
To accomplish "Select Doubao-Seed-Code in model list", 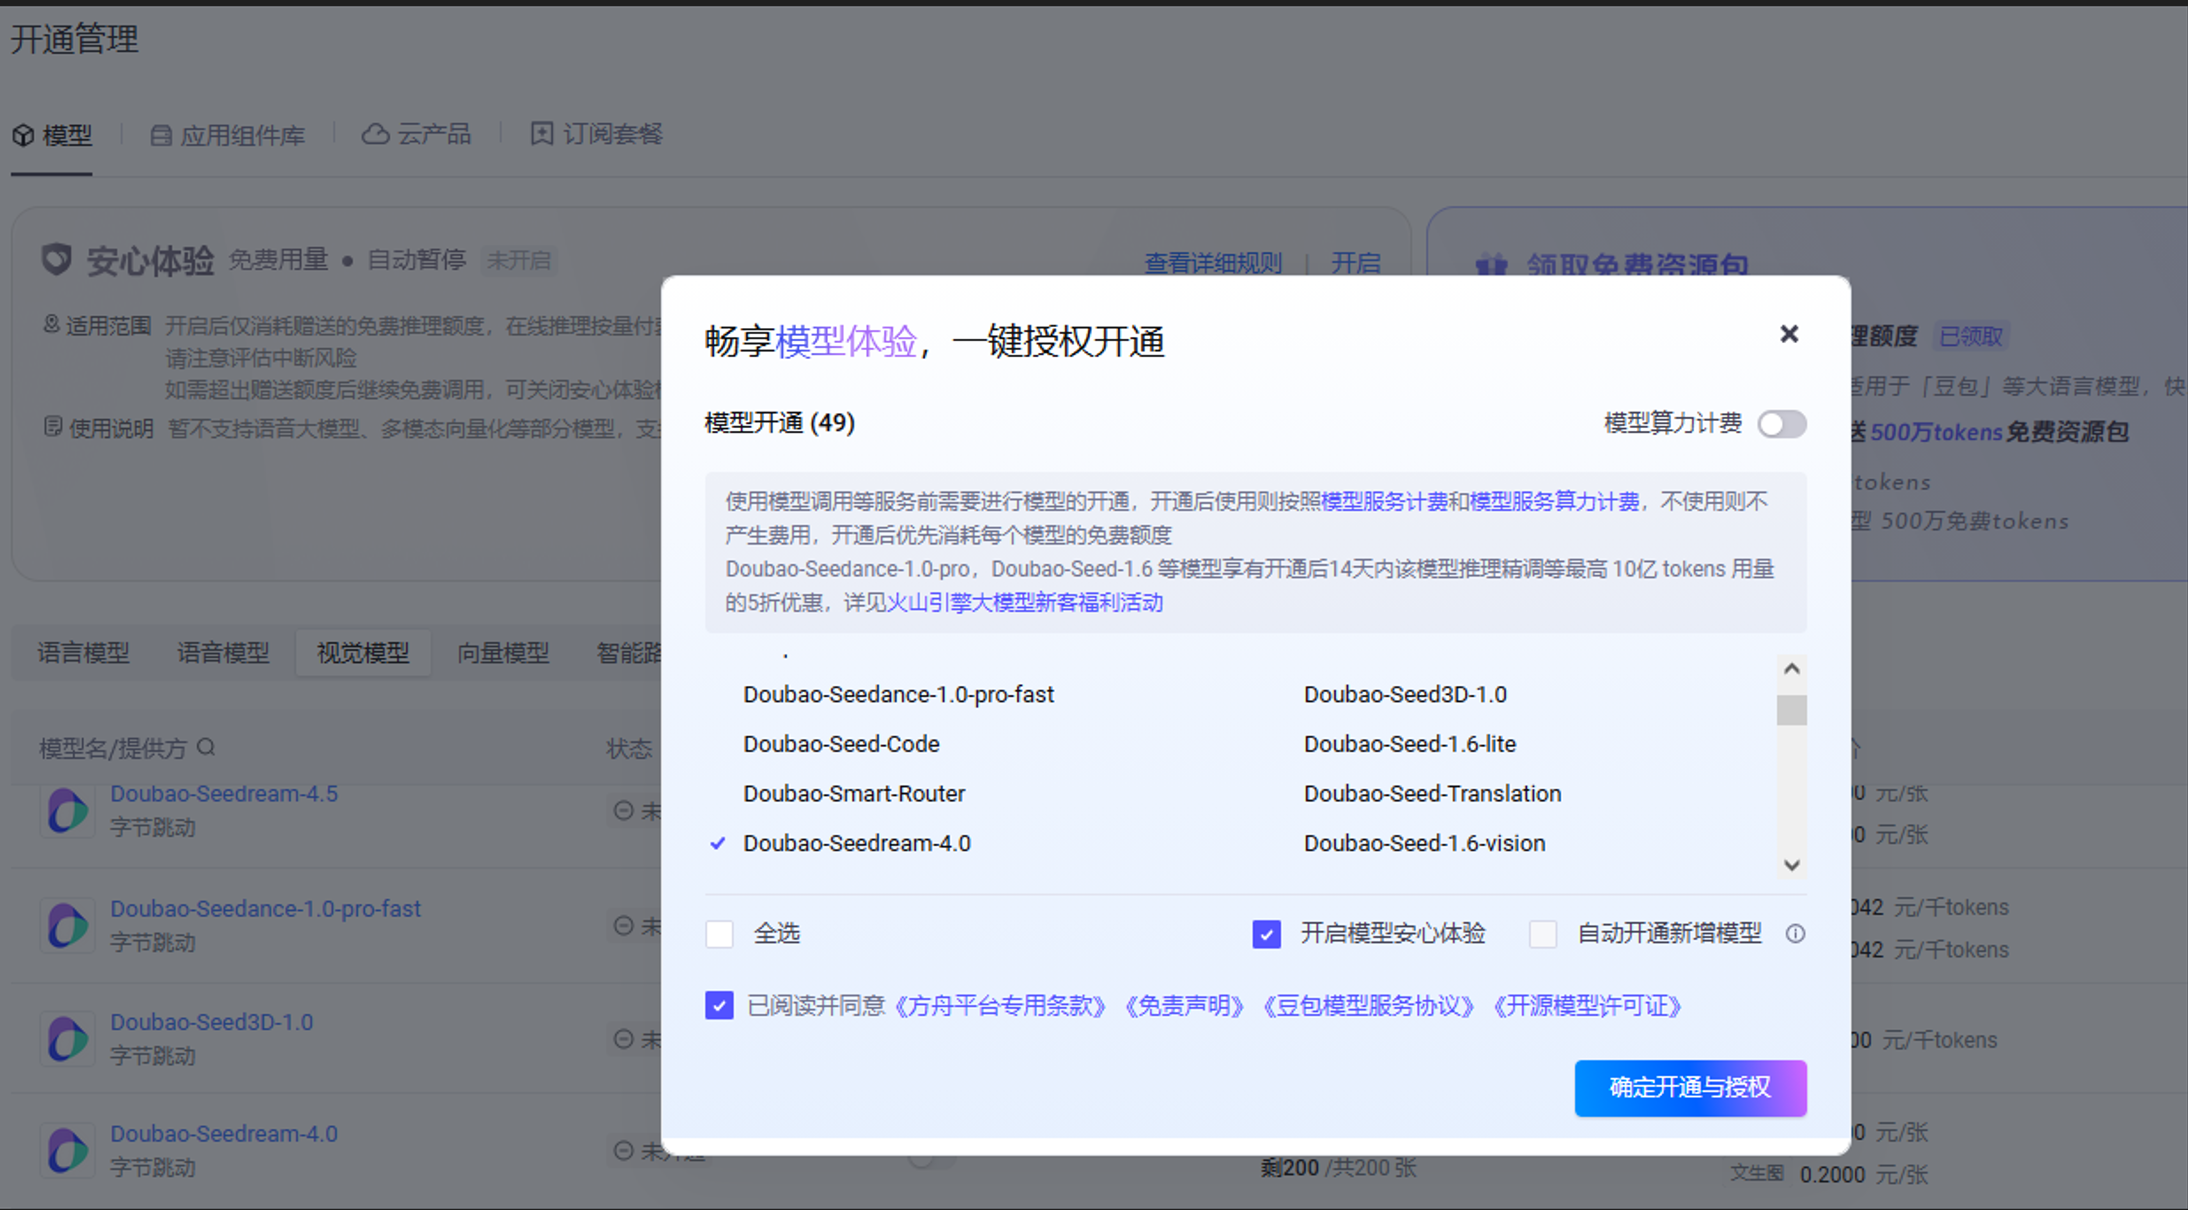I will pyautogui.click(x=841, y=744).
